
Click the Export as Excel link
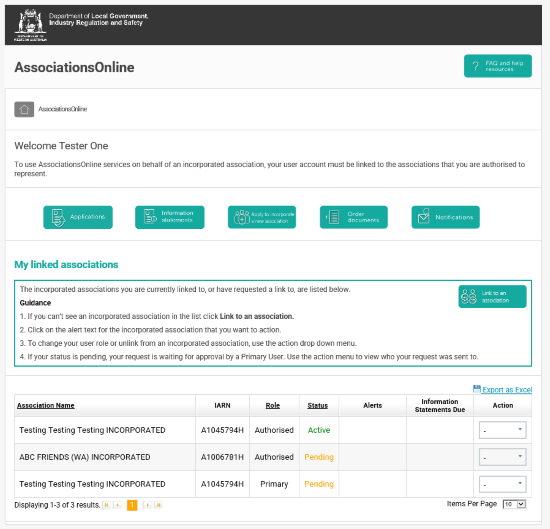tap(507, 390)
